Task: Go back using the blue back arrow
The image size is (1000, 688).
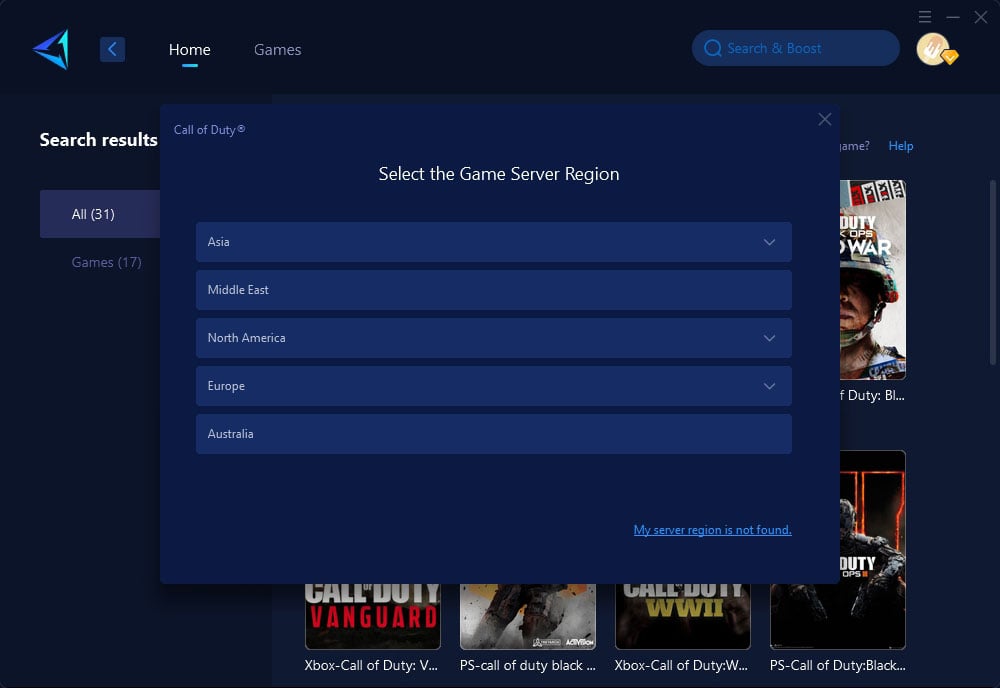Action: pos(112,49)
